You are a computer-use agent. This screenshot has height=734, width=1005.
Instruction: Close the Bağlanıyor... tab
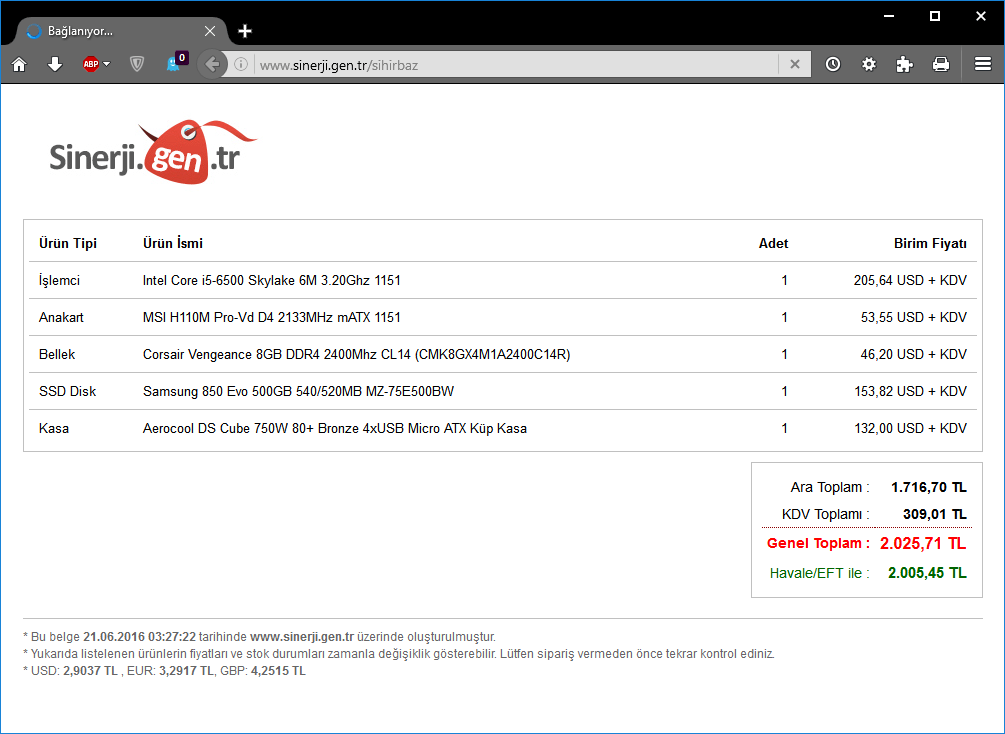click(210, 31)
